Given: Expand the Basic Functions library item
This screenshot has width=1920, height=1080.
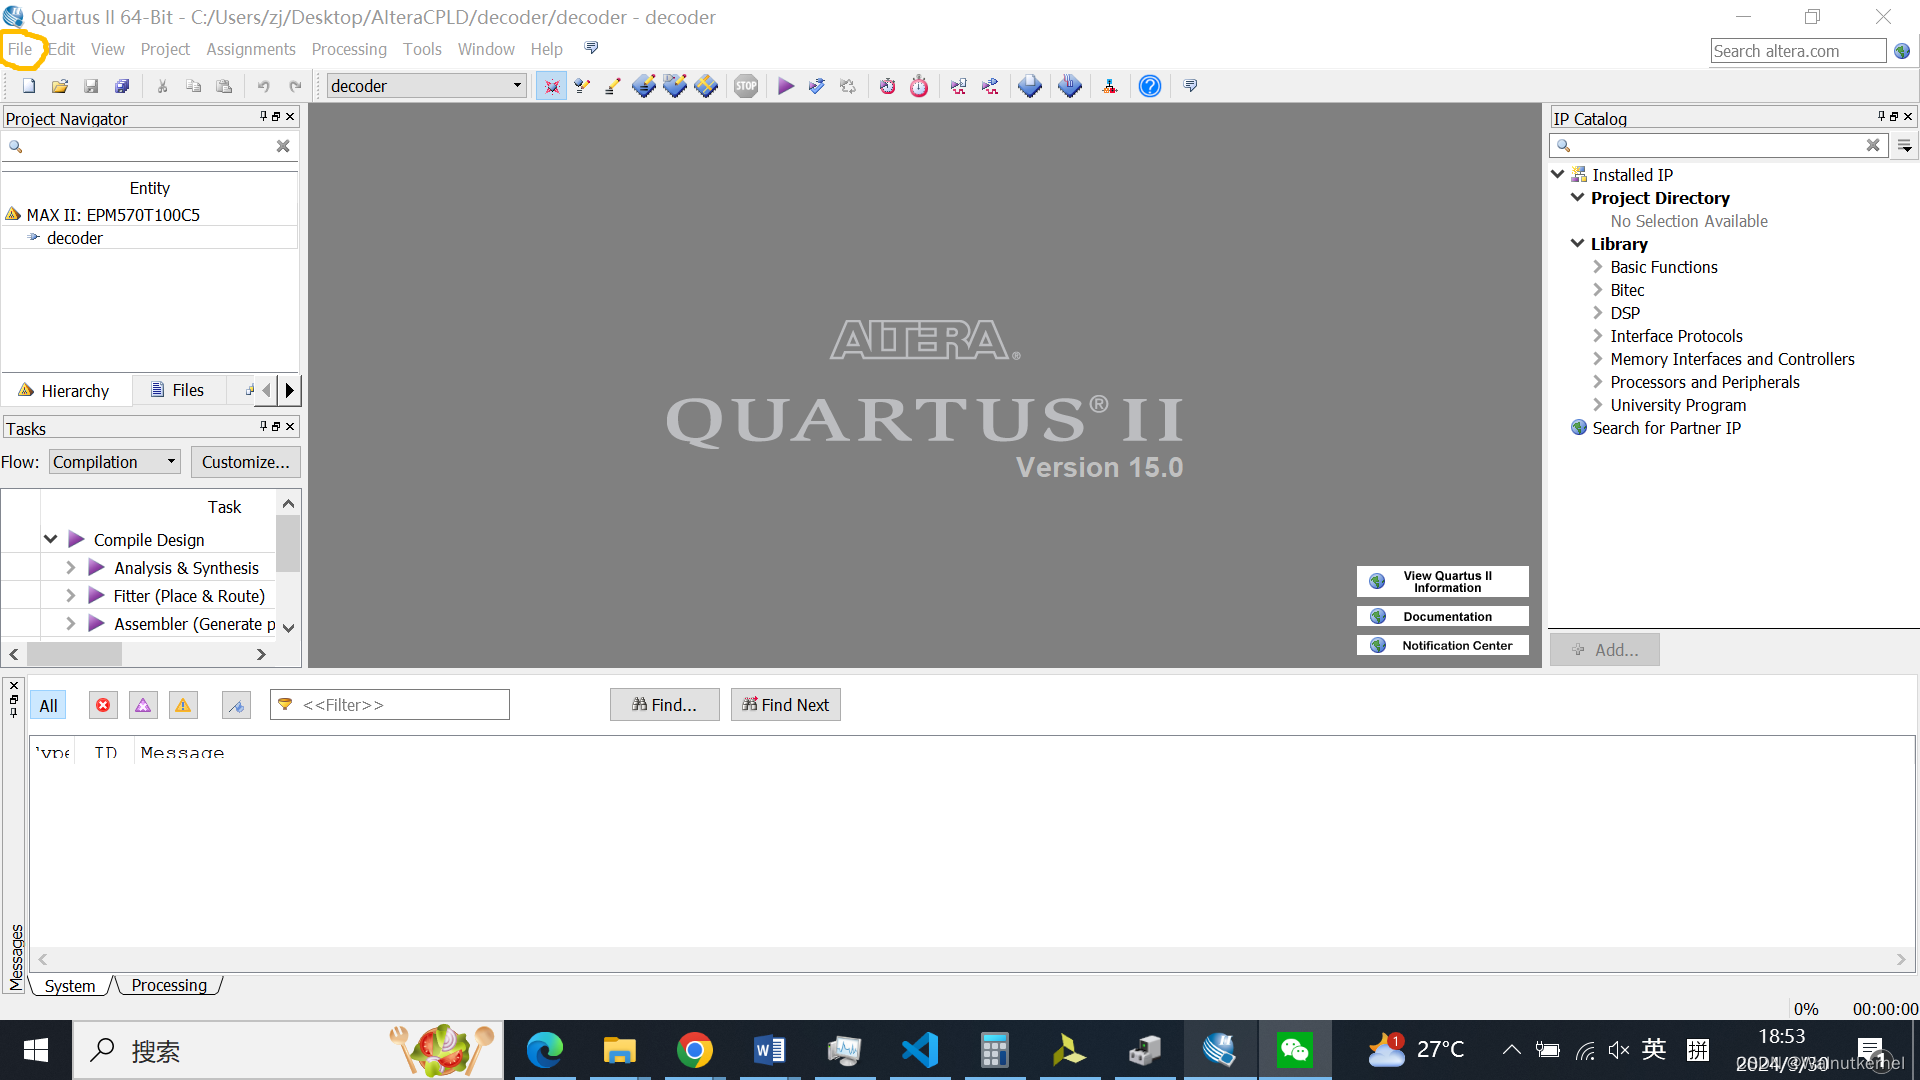Looking at the screenshot, I should [x=1598, y=267].
